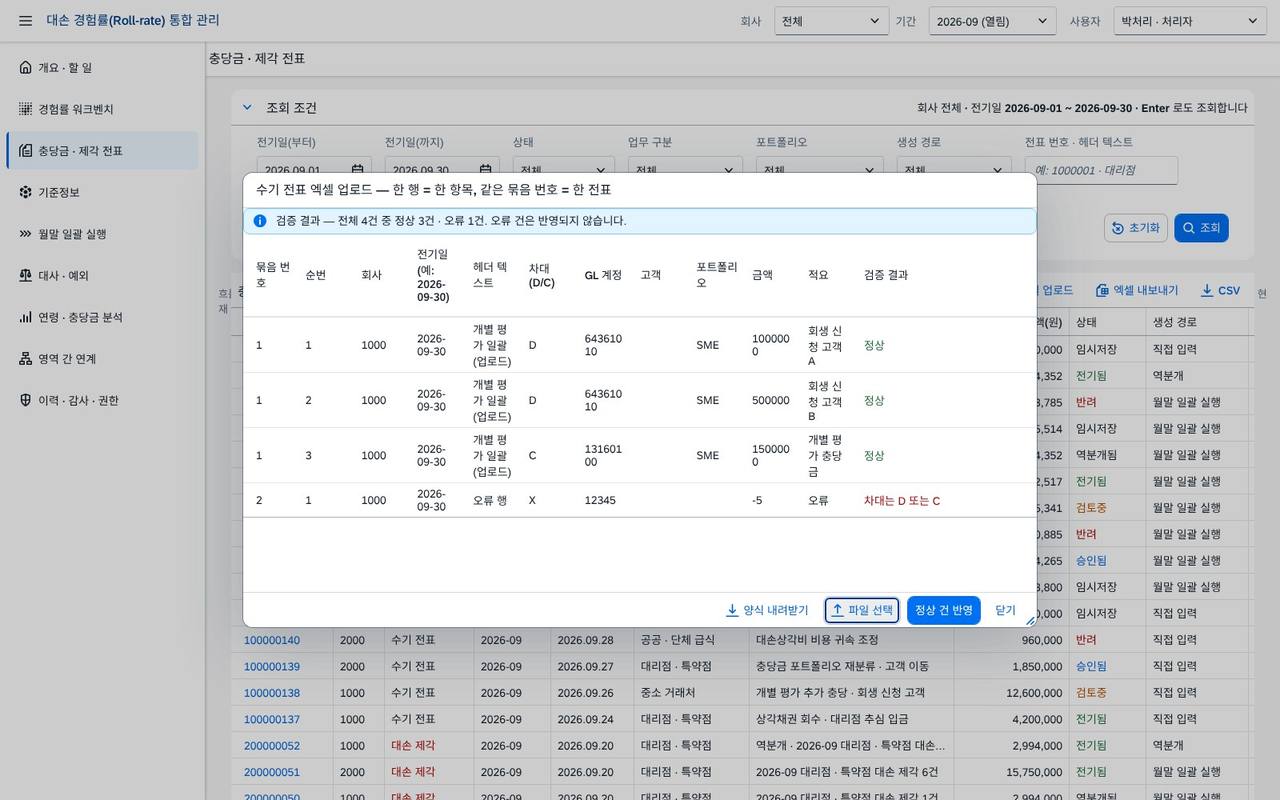
Task: Open the 회사 company dropdown
Action: pos(831,21)
